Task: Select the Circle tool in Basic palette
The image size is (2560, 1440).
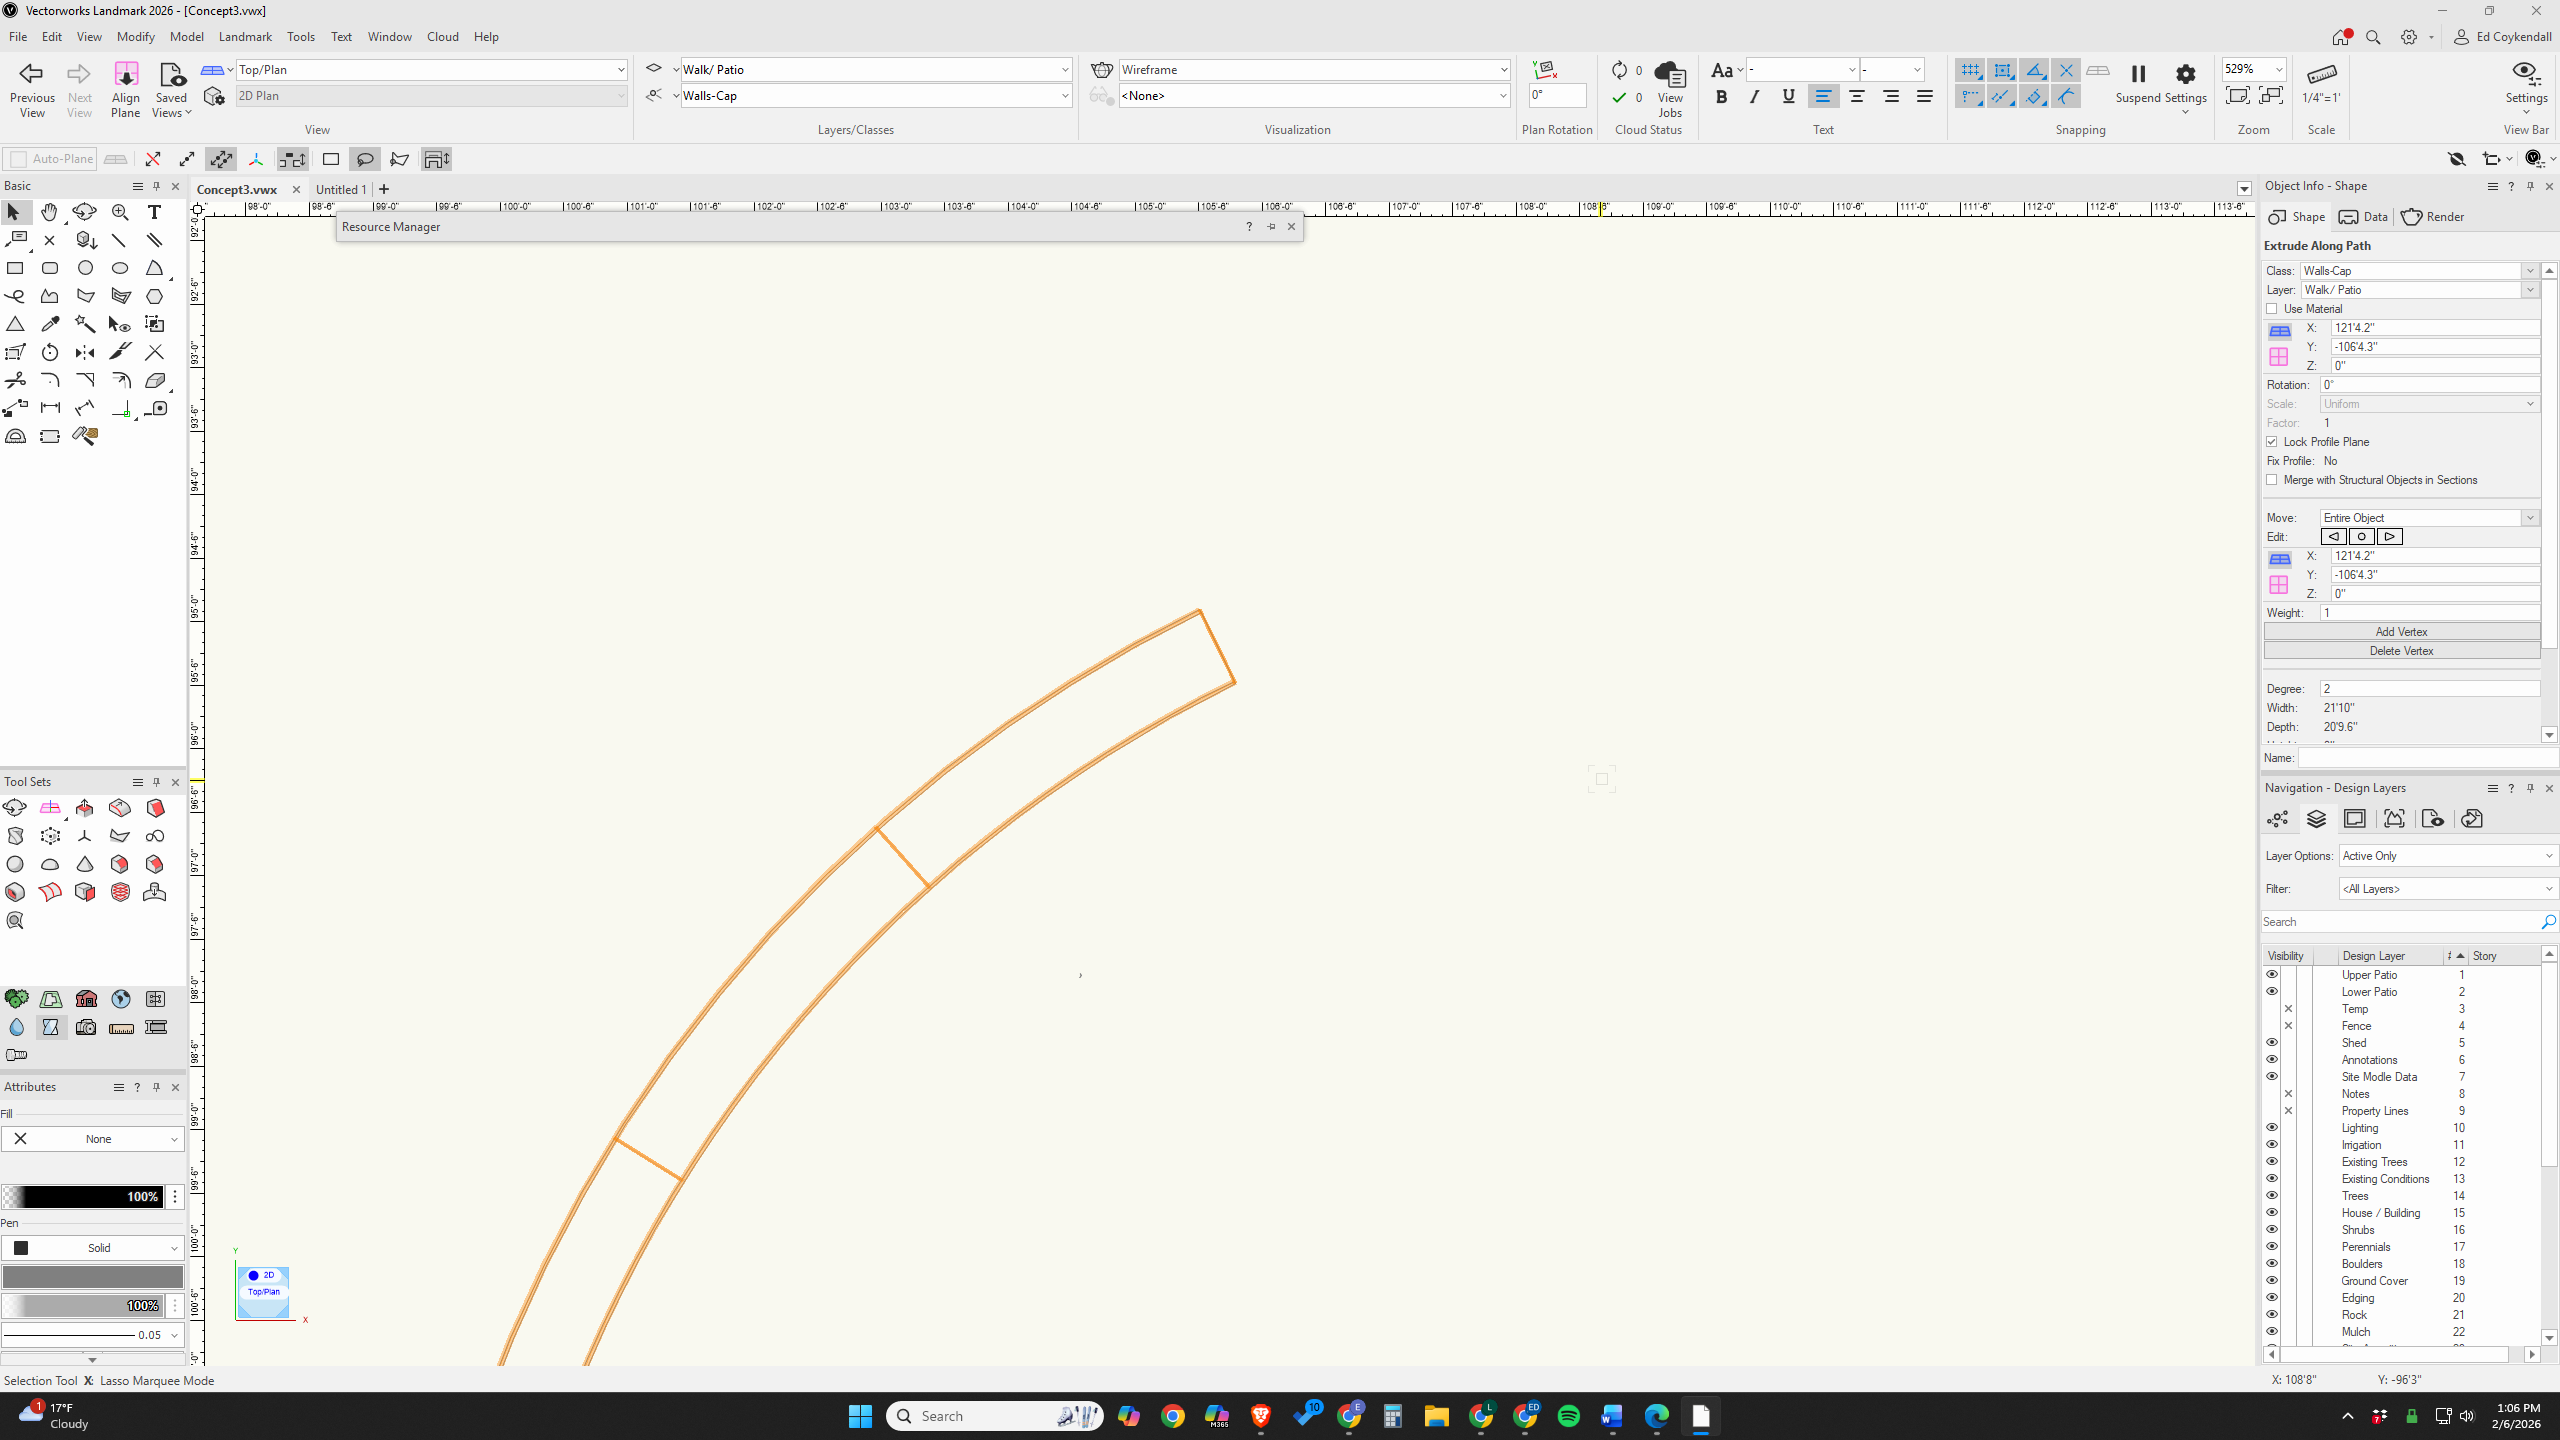Action: 85,268
